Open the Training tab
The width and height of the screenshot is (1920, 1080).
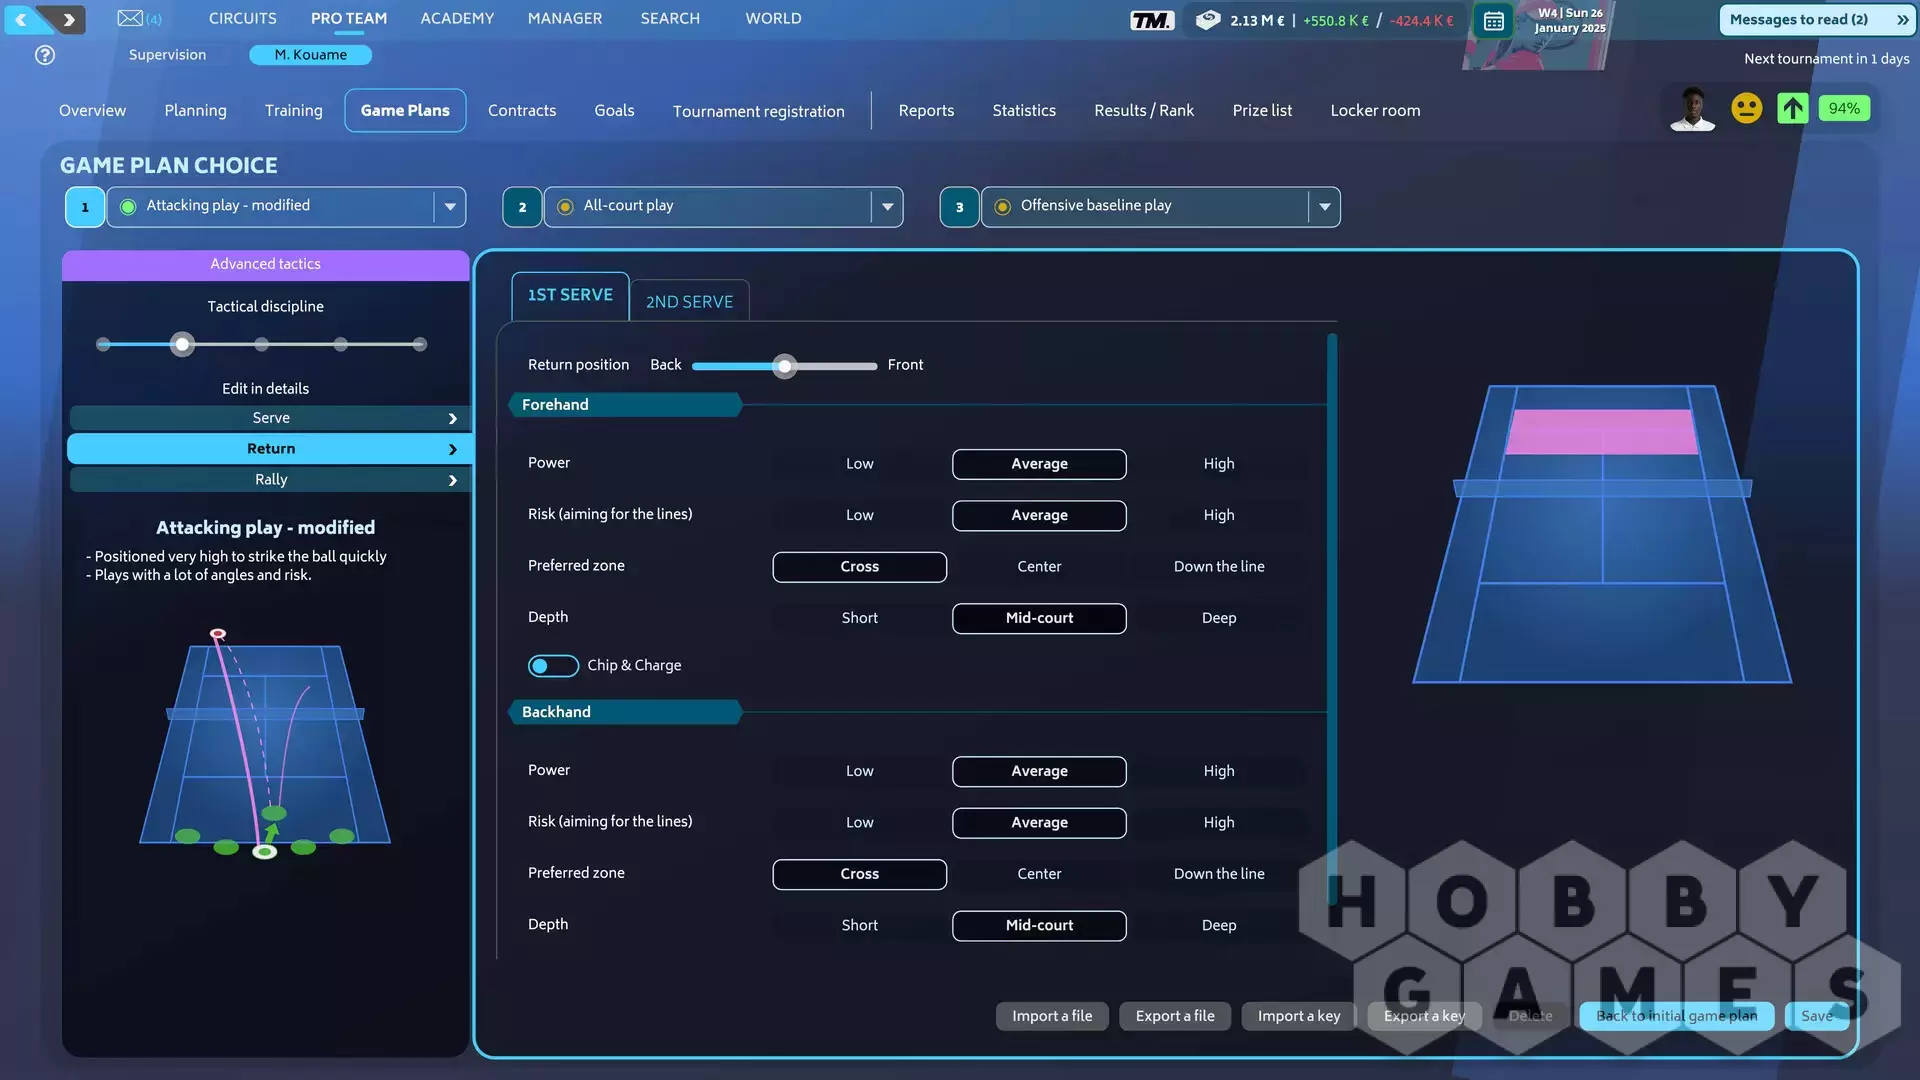(x=293, y=111)
